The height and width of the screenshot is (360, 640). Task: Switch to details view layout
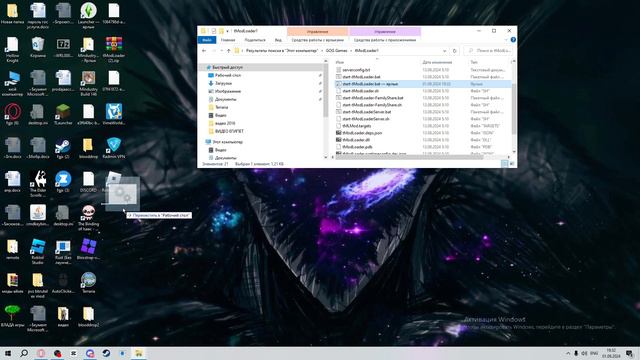504,164
